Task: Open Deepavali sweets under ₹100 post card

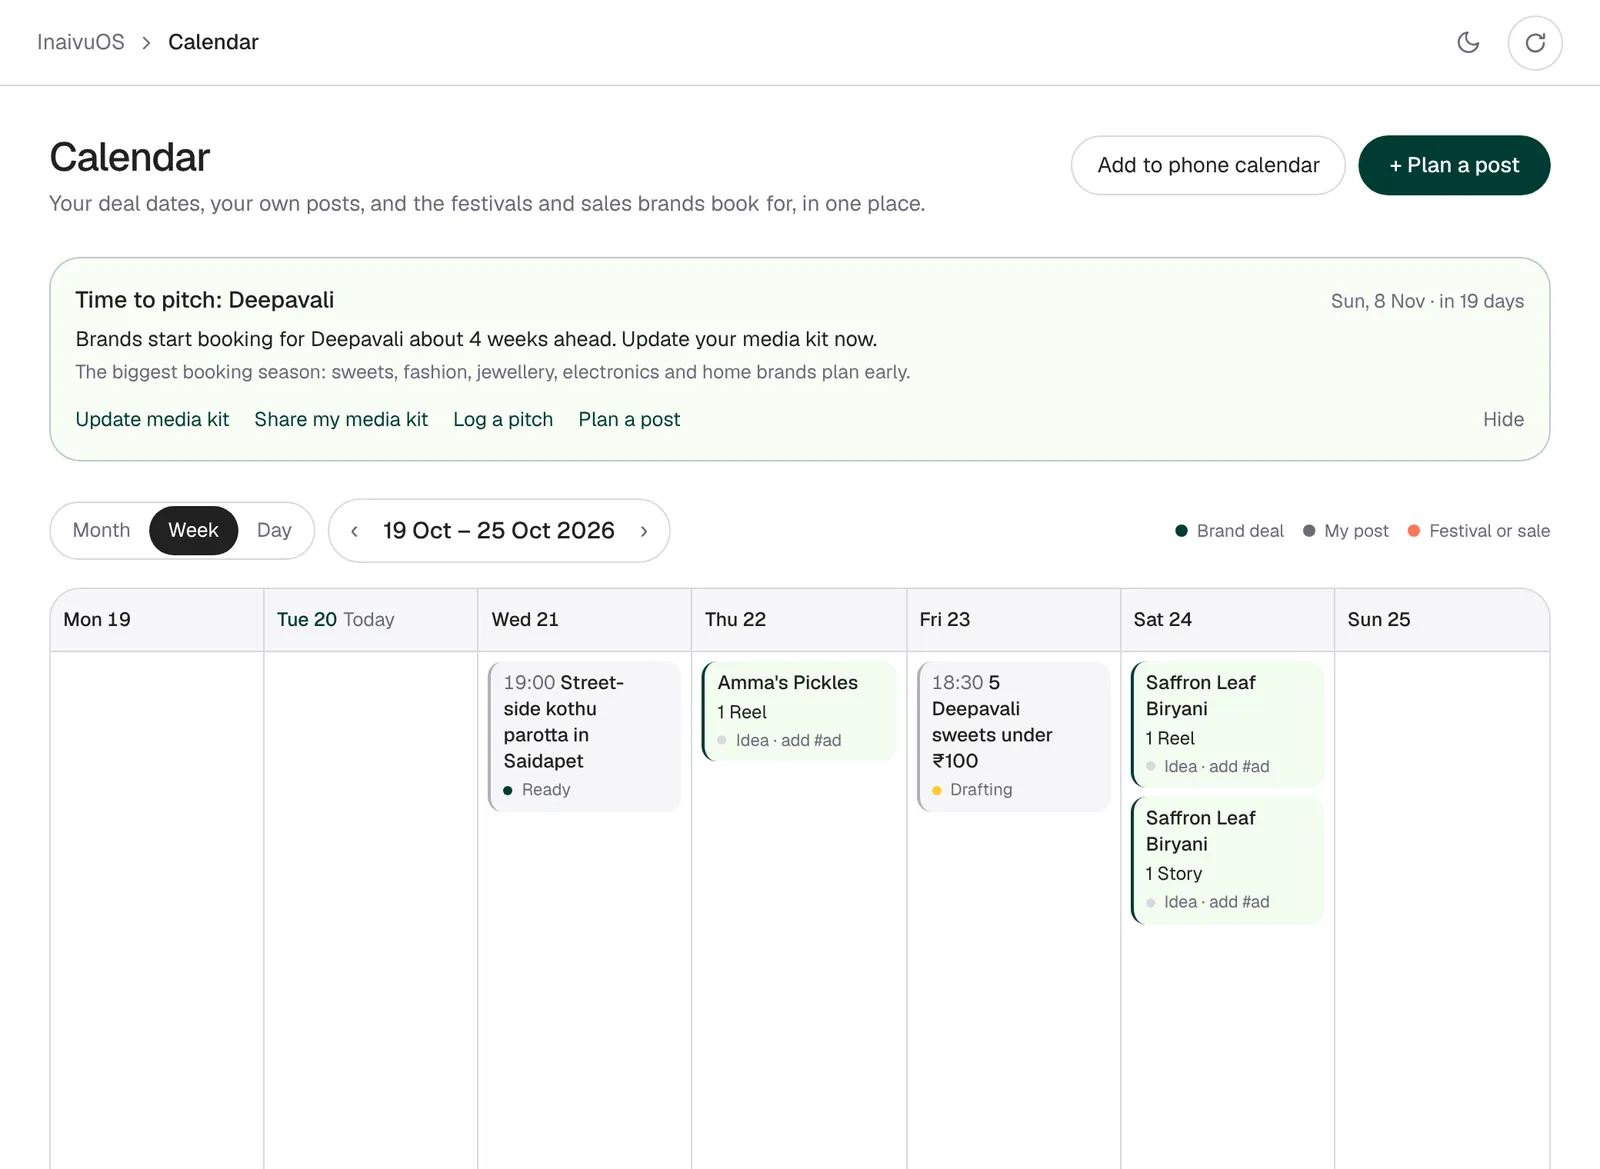Action: [x=1013, y=736]
